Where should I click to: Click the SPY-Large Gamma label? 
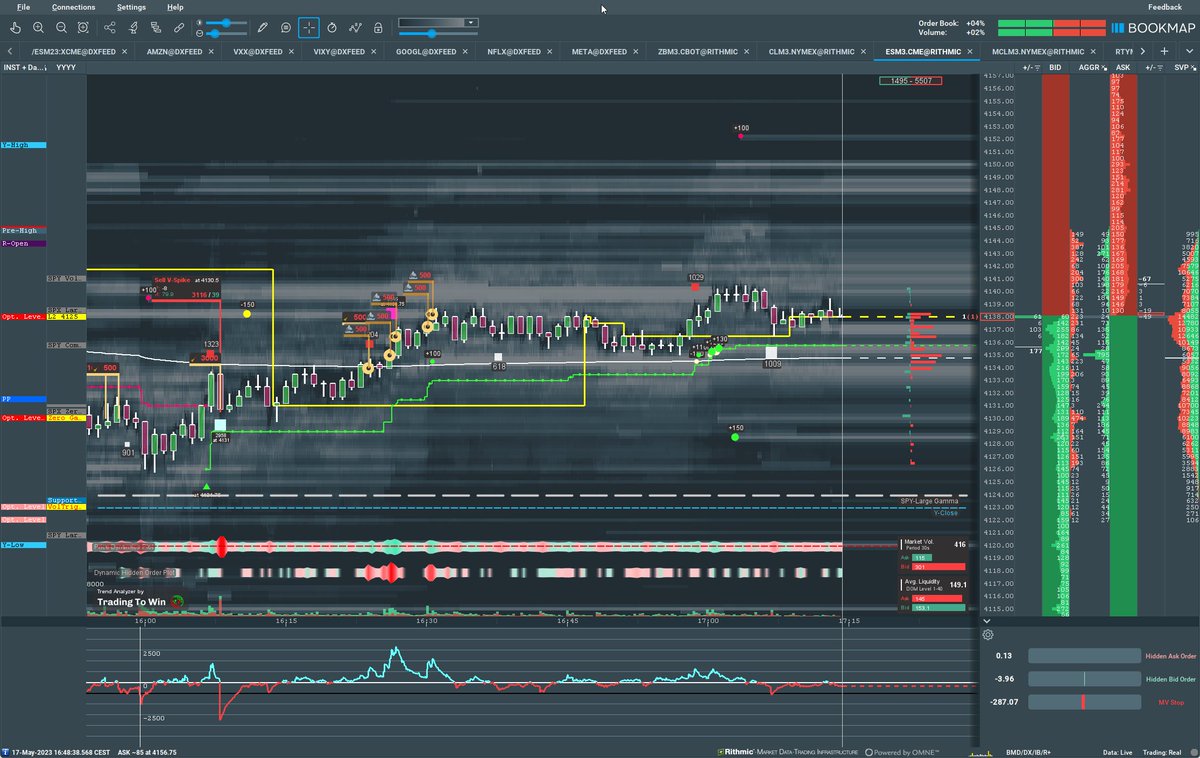tap(929, 500)
